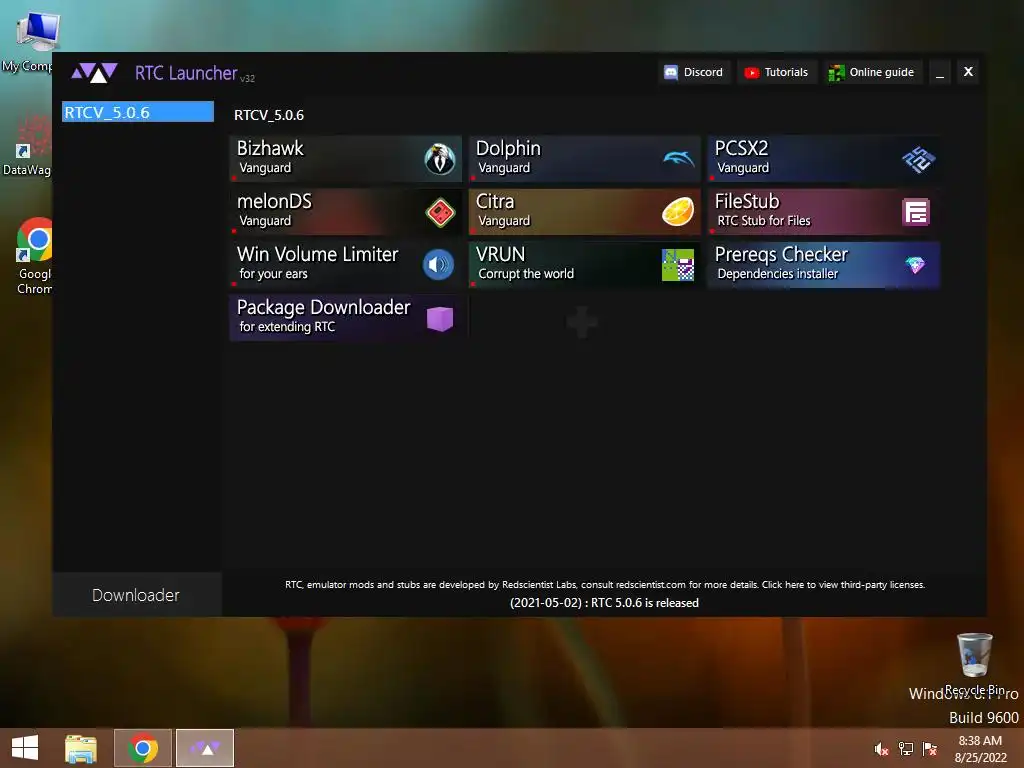Click the Package Downloader purple cube icon

point(440,319)
